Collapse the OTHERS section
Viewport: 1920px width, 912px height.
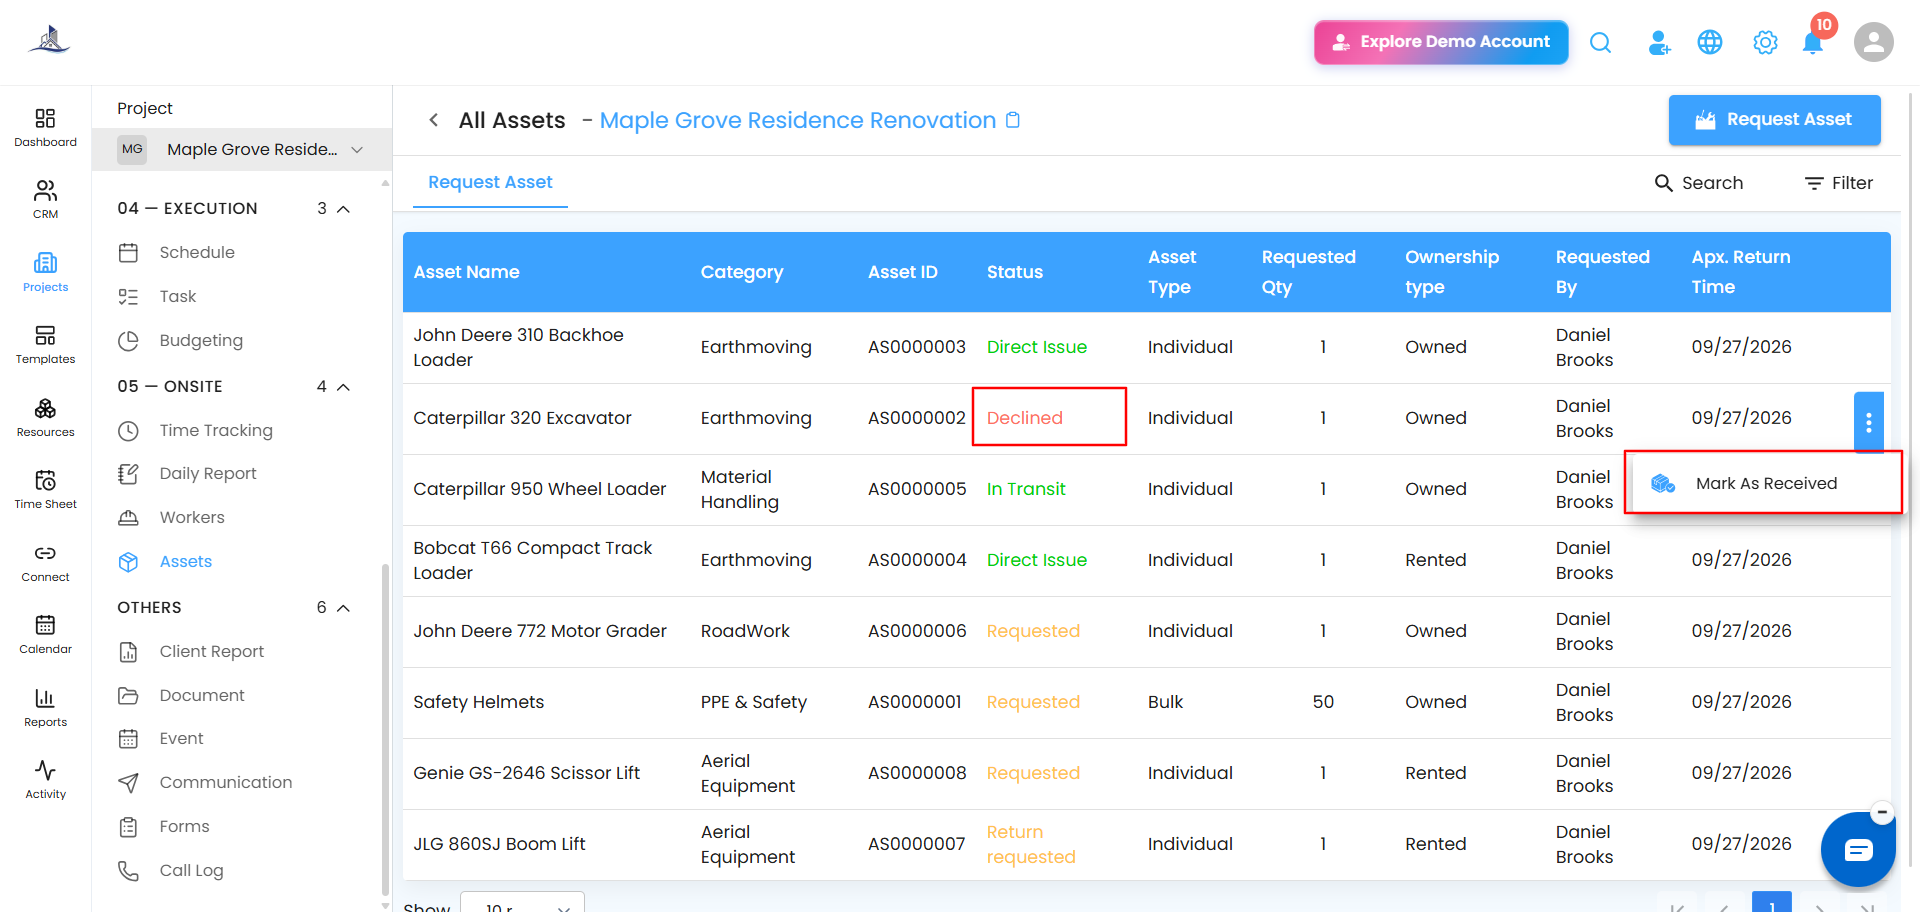pos(343,608)
